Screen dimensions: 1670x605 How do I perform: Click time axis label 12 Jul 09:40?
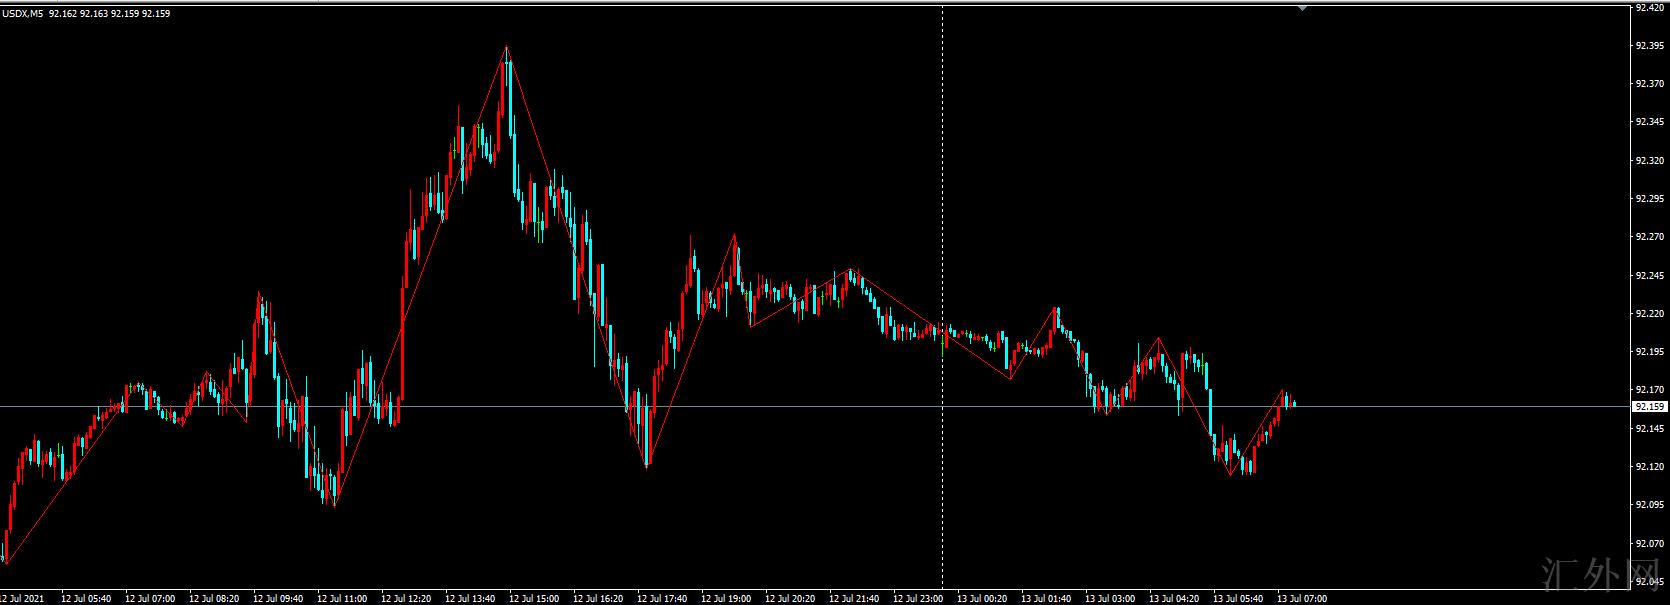tap(278, 598)
